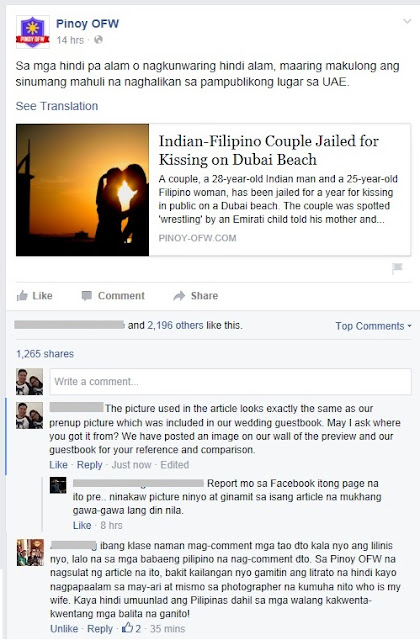The height and width of the screenshot is (640, 420).
Task: Click inside Write a comment field
Action: tap(231, 382)
